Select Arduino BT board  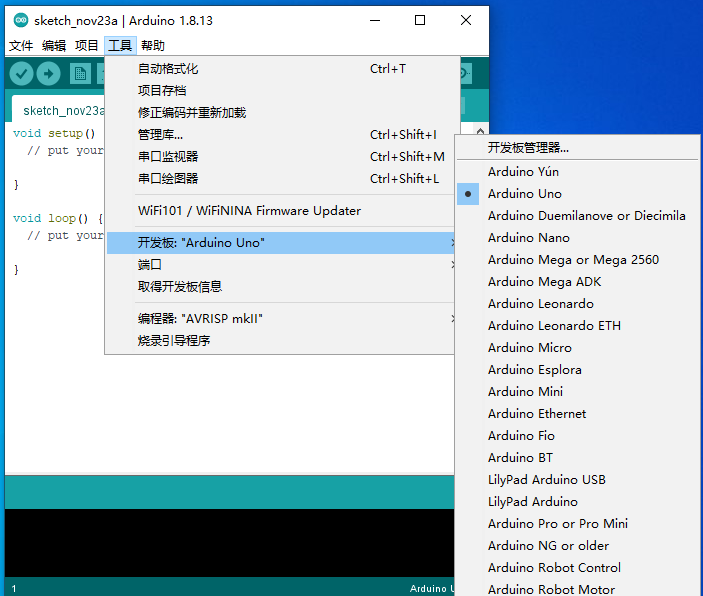[x=577, y=457]
